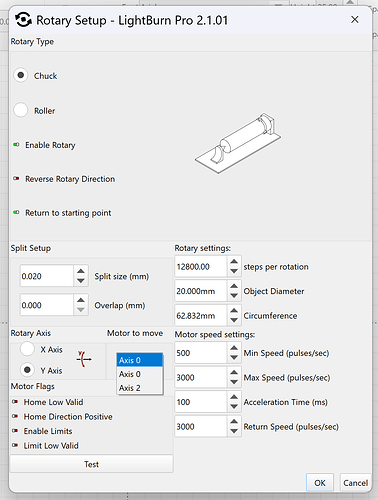Toggle the Enable Rotary switch
This screenshot has height=500, width=378.
[x=16, y=145]
